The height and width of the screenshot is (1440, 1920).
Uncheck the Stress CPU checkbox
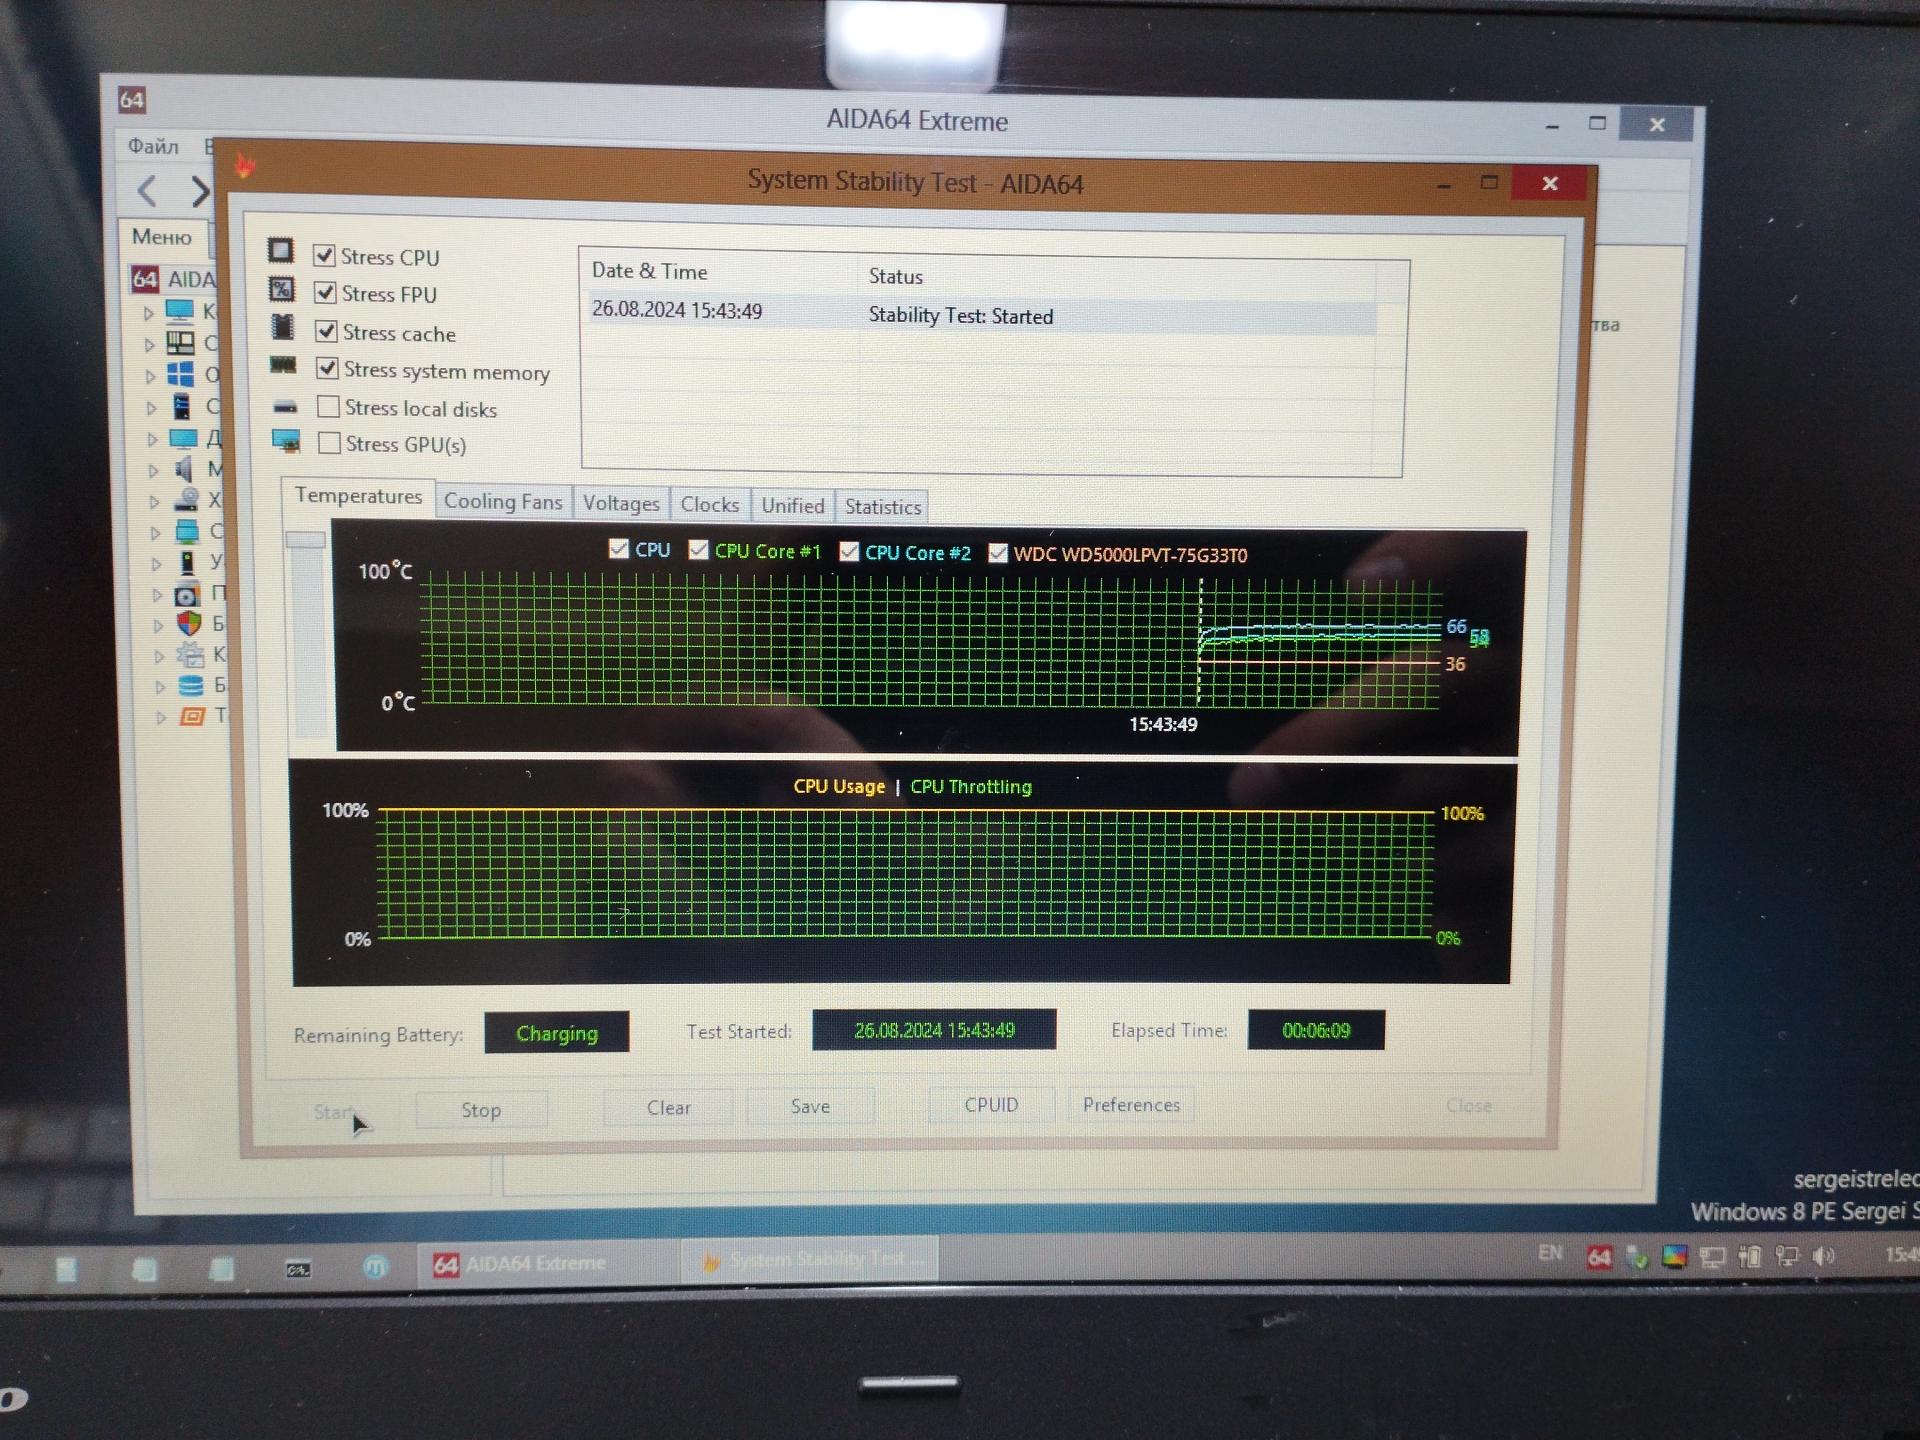click(324, 255)
